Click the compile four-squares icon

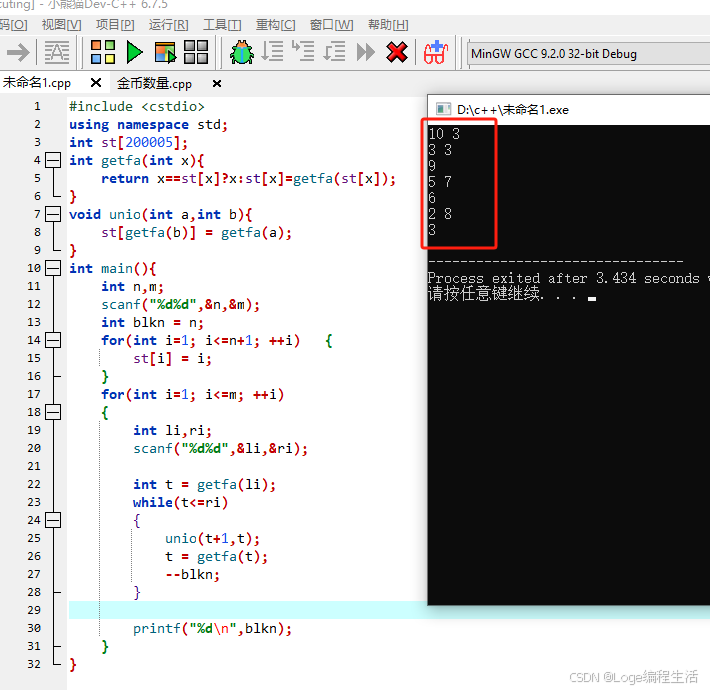103,52
